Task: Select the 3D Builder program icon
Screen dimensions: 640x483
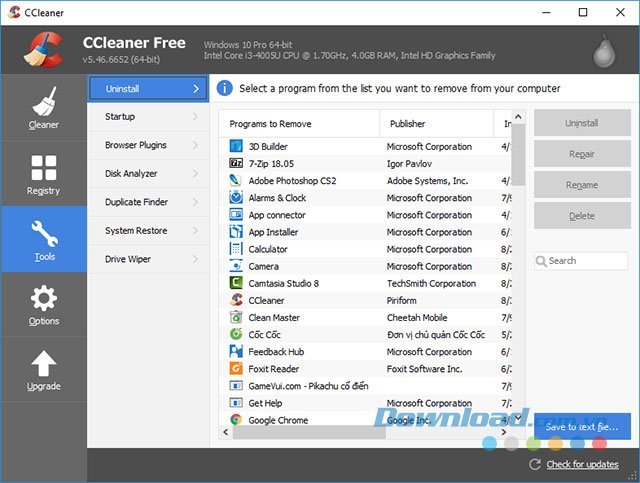Action: 236,146
